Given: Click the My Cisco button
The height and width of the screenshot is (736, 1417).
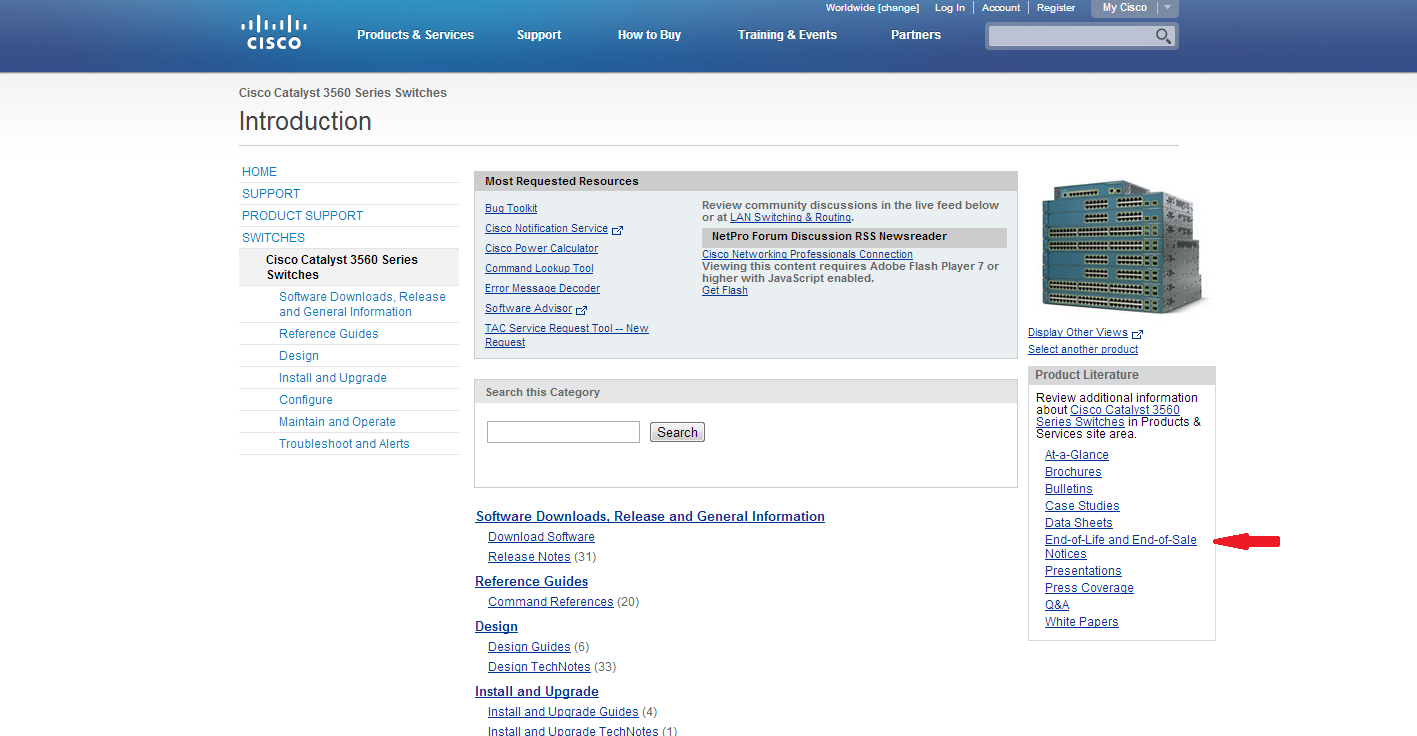Looking at the screenshot, I should tap(1125, 7).
